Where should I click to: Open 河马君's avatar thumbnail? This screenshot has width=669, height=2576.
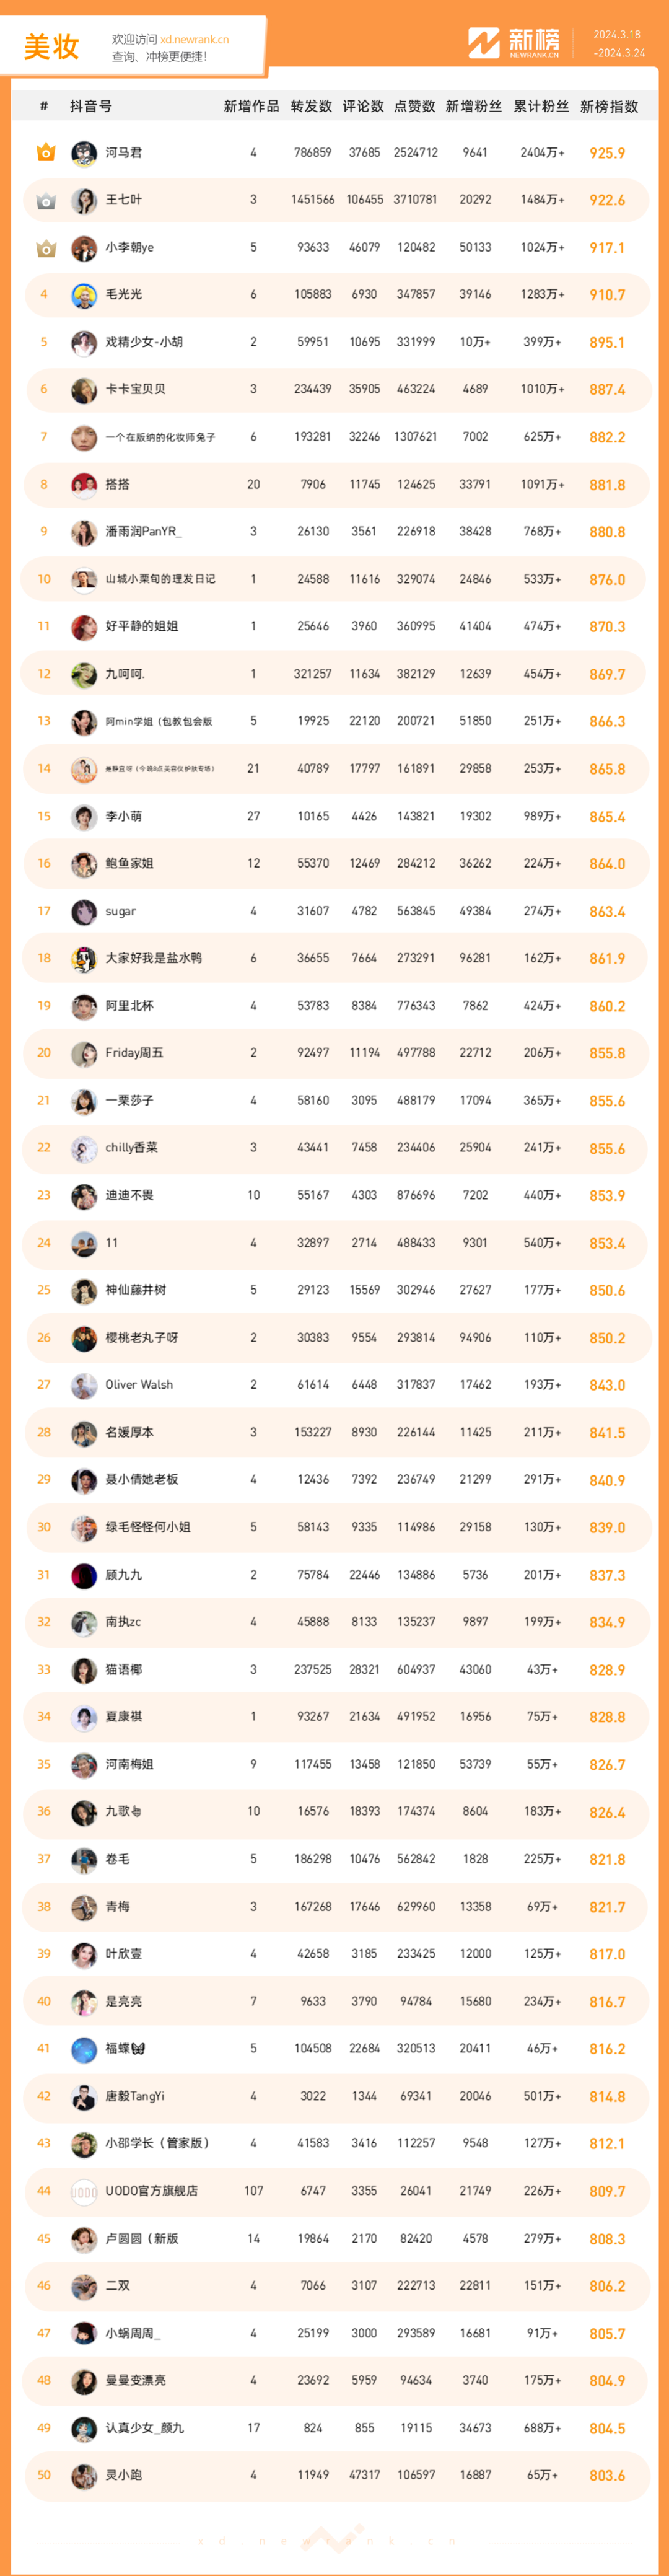pyautogui.click(x=84, y=153)
